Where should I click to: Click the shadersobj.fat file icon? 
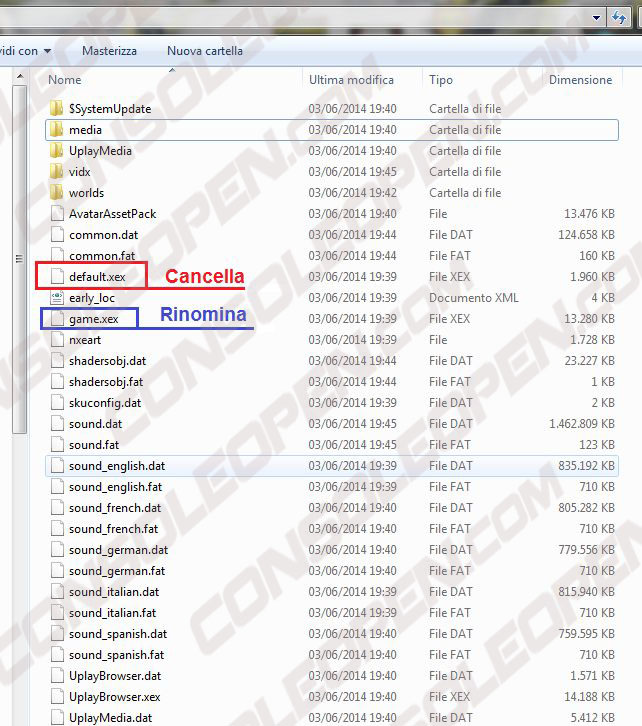(x=57, y=382)
